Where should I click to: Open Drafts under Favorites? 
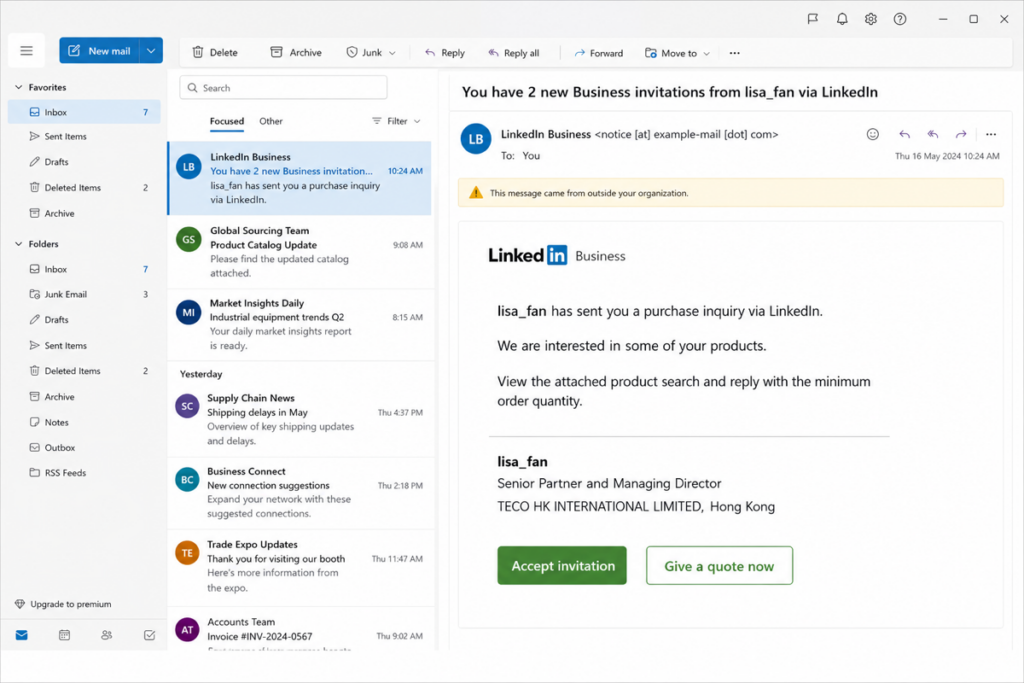[x=84, y=162]
